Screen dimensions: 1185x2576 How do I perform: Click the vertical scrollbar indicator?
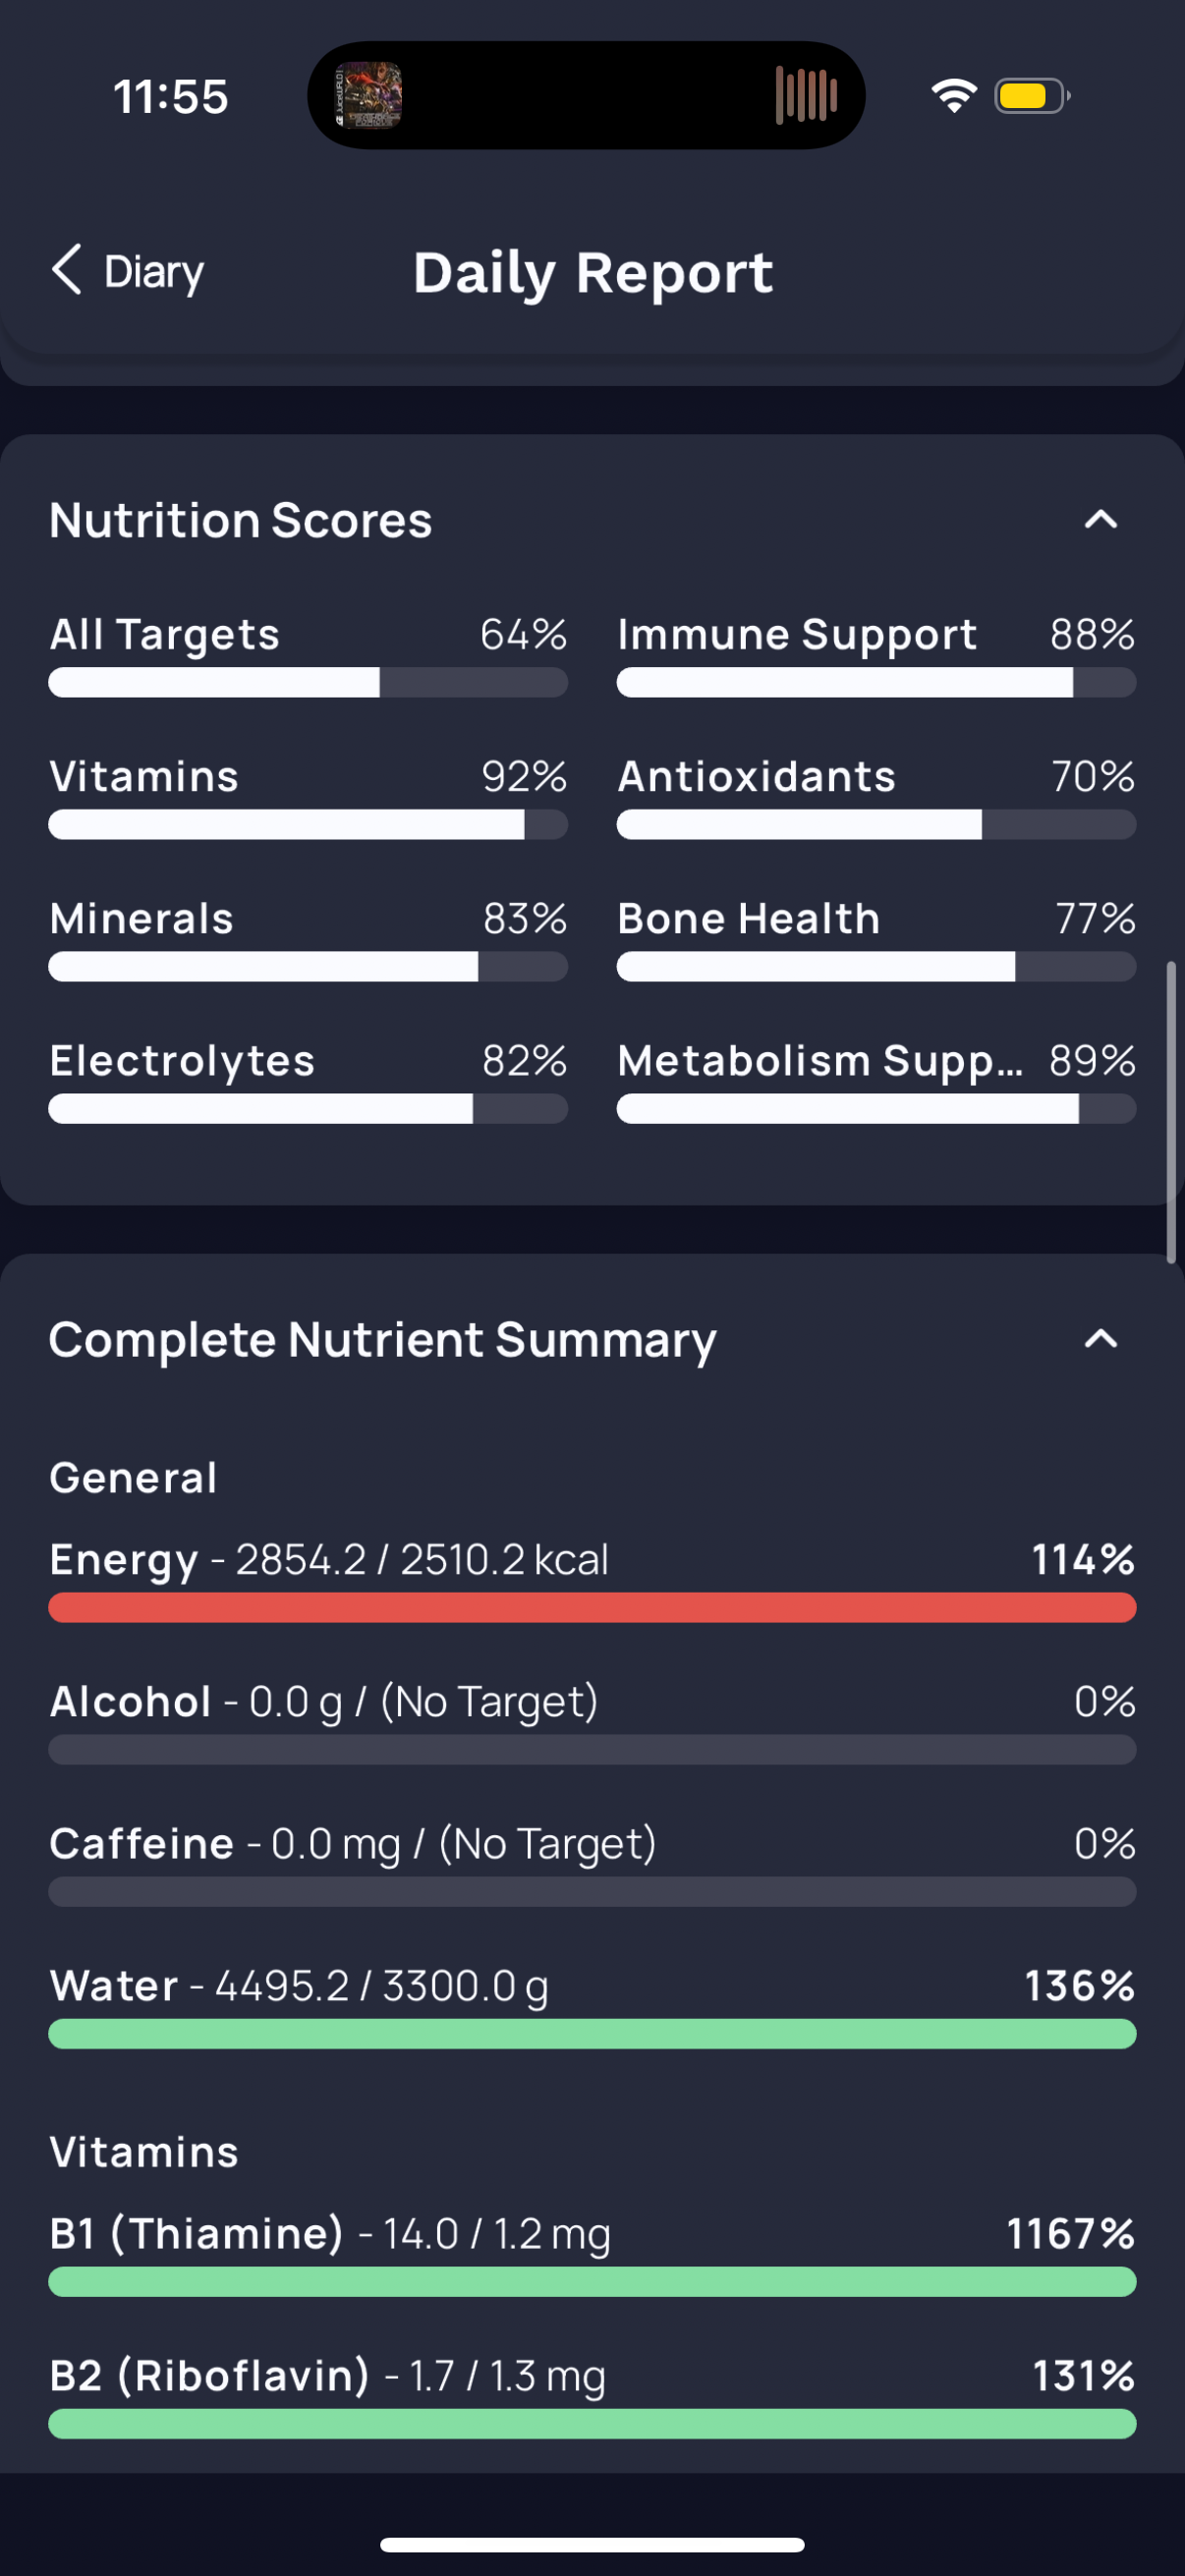(x=1171, y=1112)
